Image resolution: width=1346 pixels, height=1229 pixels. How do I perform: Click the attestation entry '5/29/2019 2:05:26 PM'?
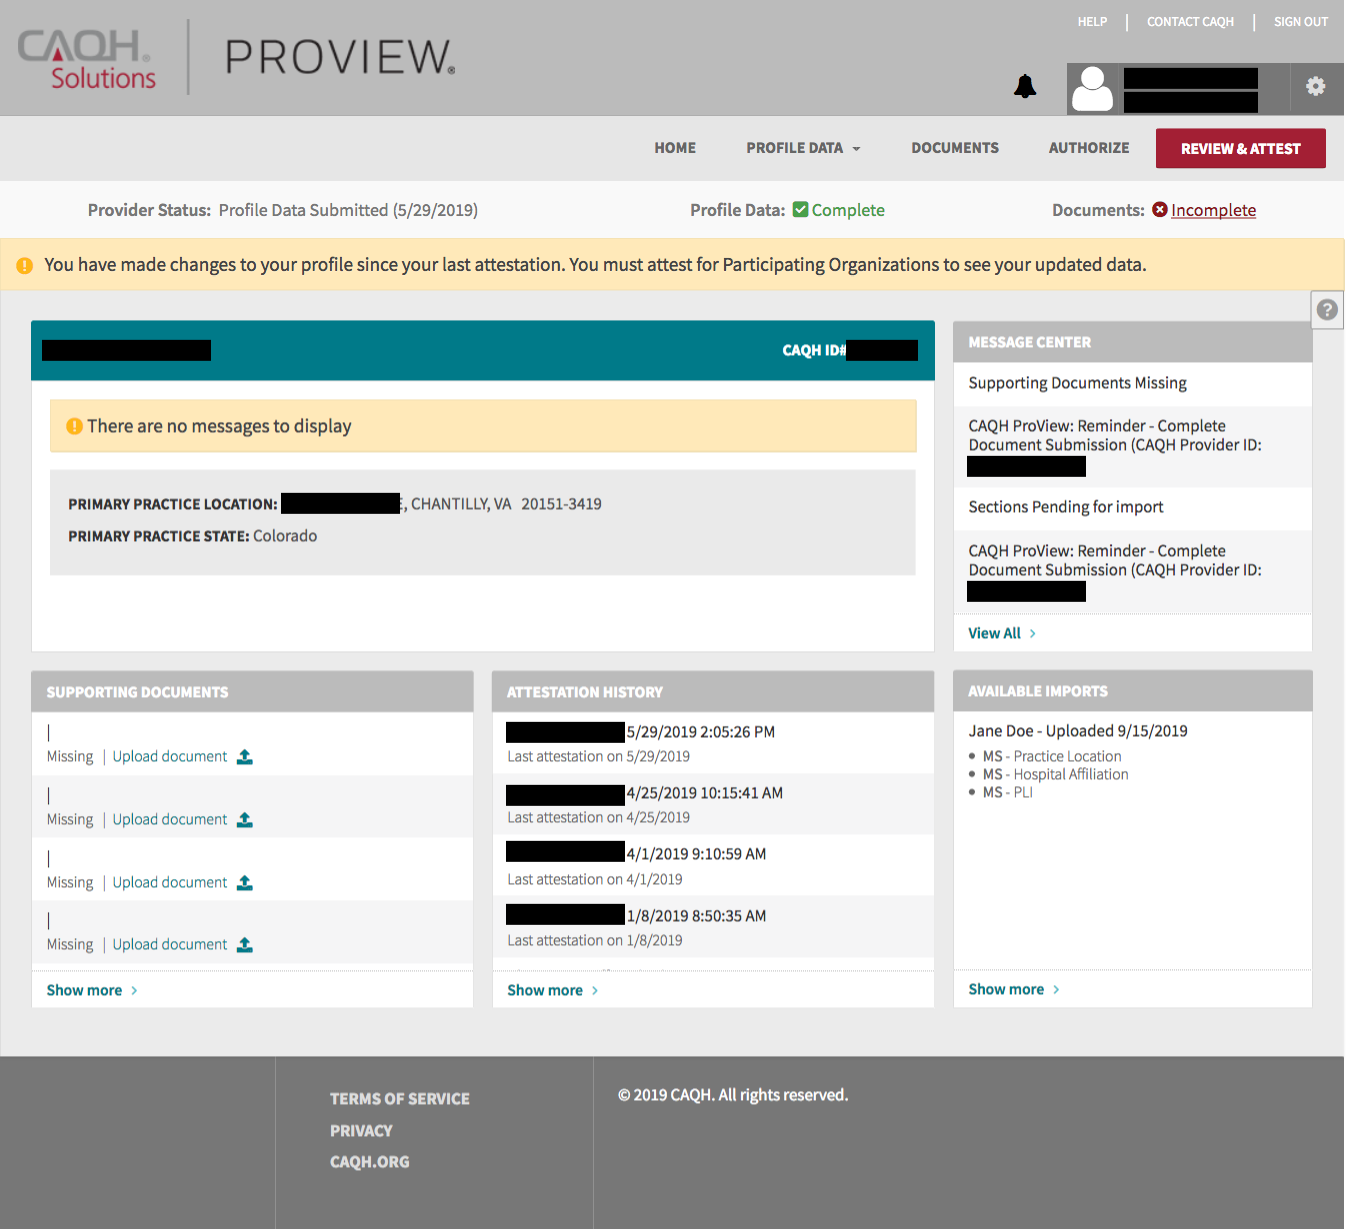[701, 732]
